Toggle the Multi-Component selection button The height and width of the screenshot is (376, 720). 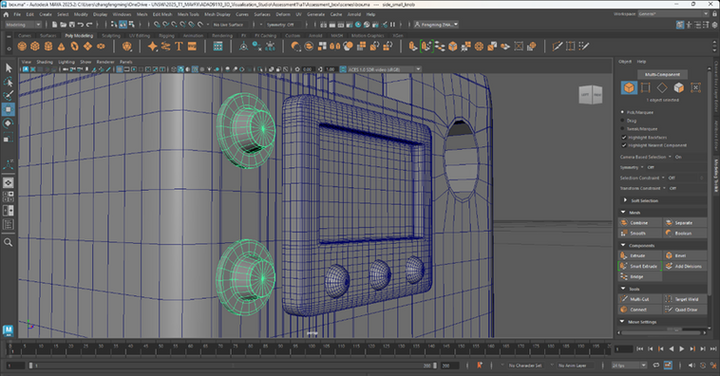[662, 74]
